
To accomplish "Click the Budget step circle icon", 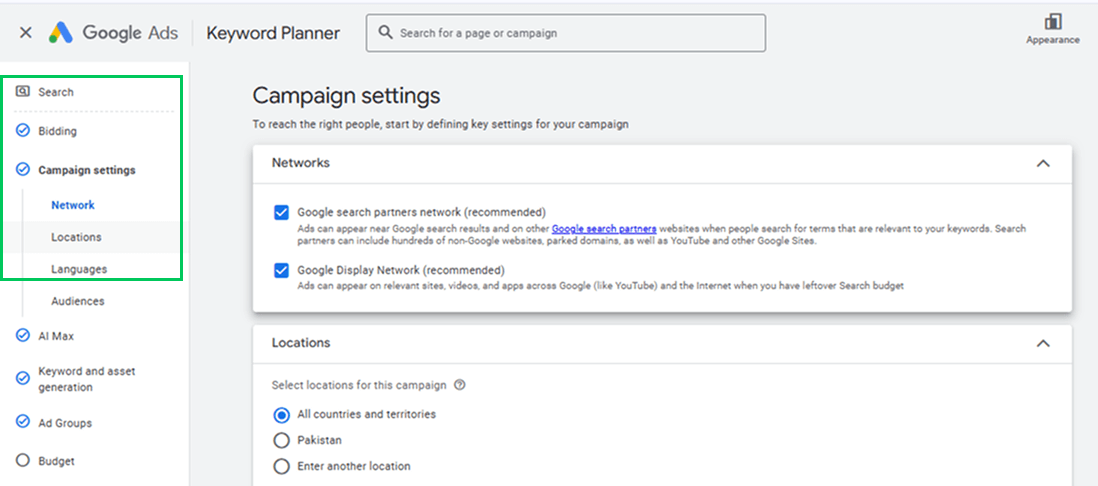I will (x=22, y=461).
